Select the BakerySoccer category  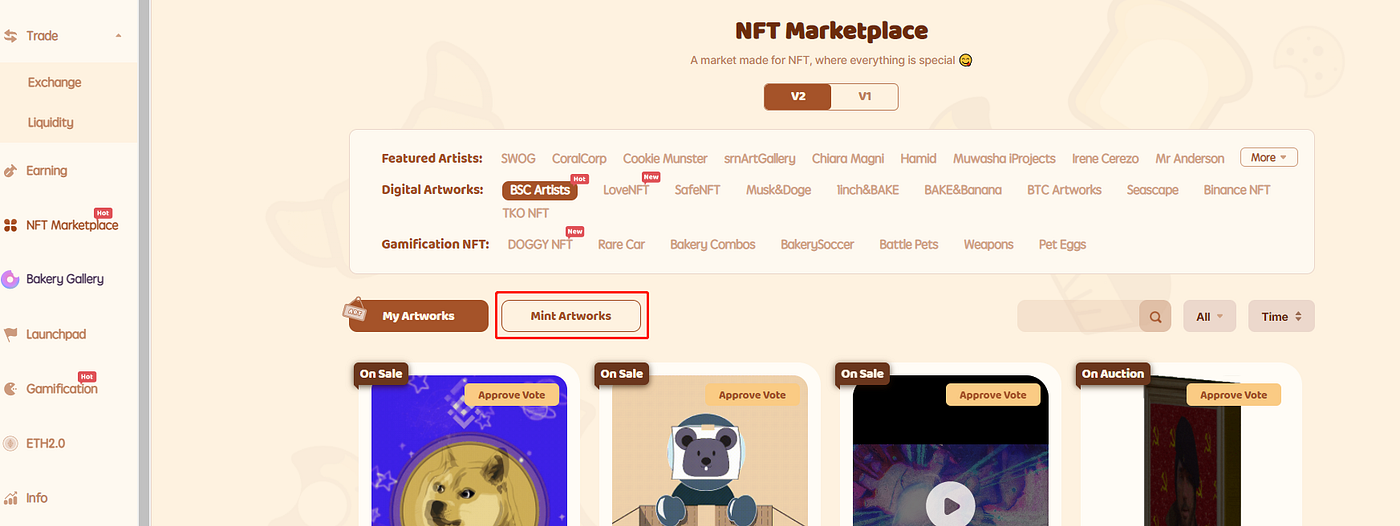tap(818, 244)
